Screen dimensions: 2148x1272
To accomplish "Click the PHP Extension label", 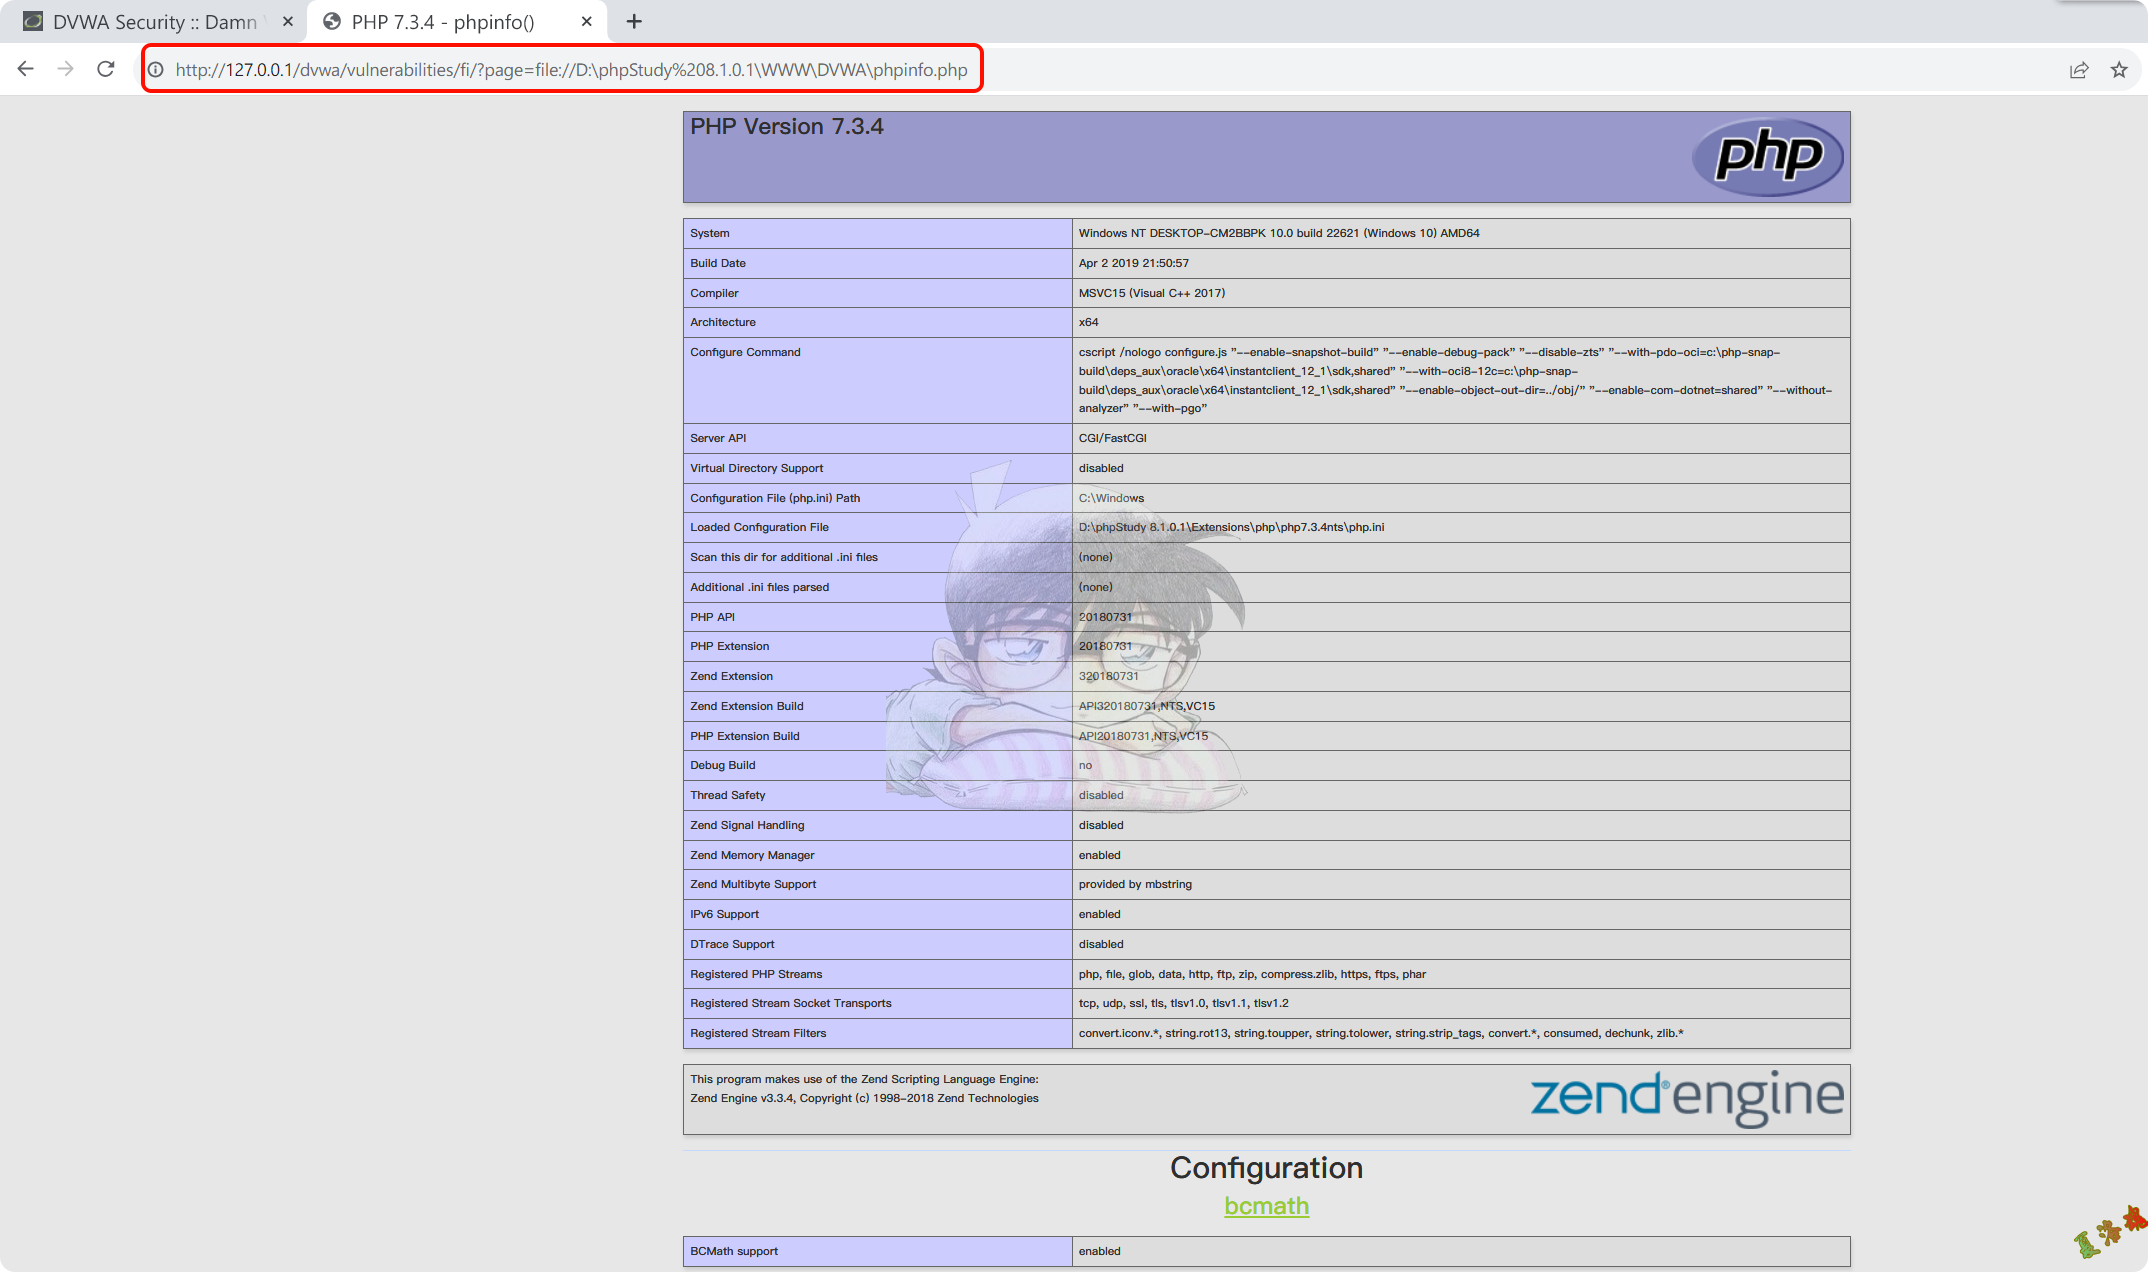I will pyautogui.click(x=730, y=646).
